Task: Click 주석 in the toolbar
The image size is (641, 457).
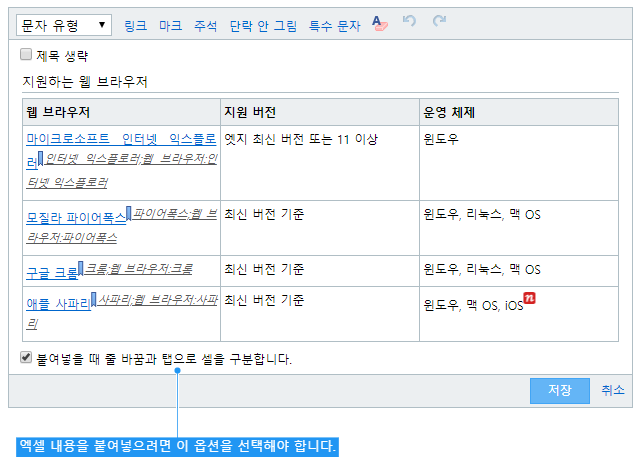Action: pyautogui.click(x=205, y=24)
